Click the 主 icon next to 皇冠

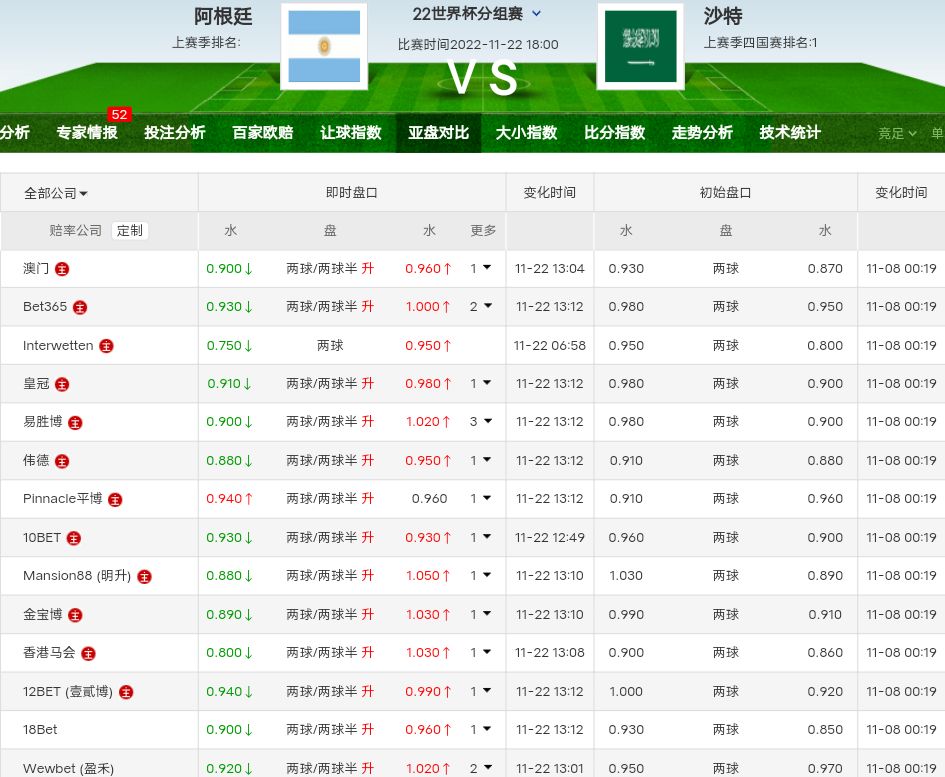62,384
